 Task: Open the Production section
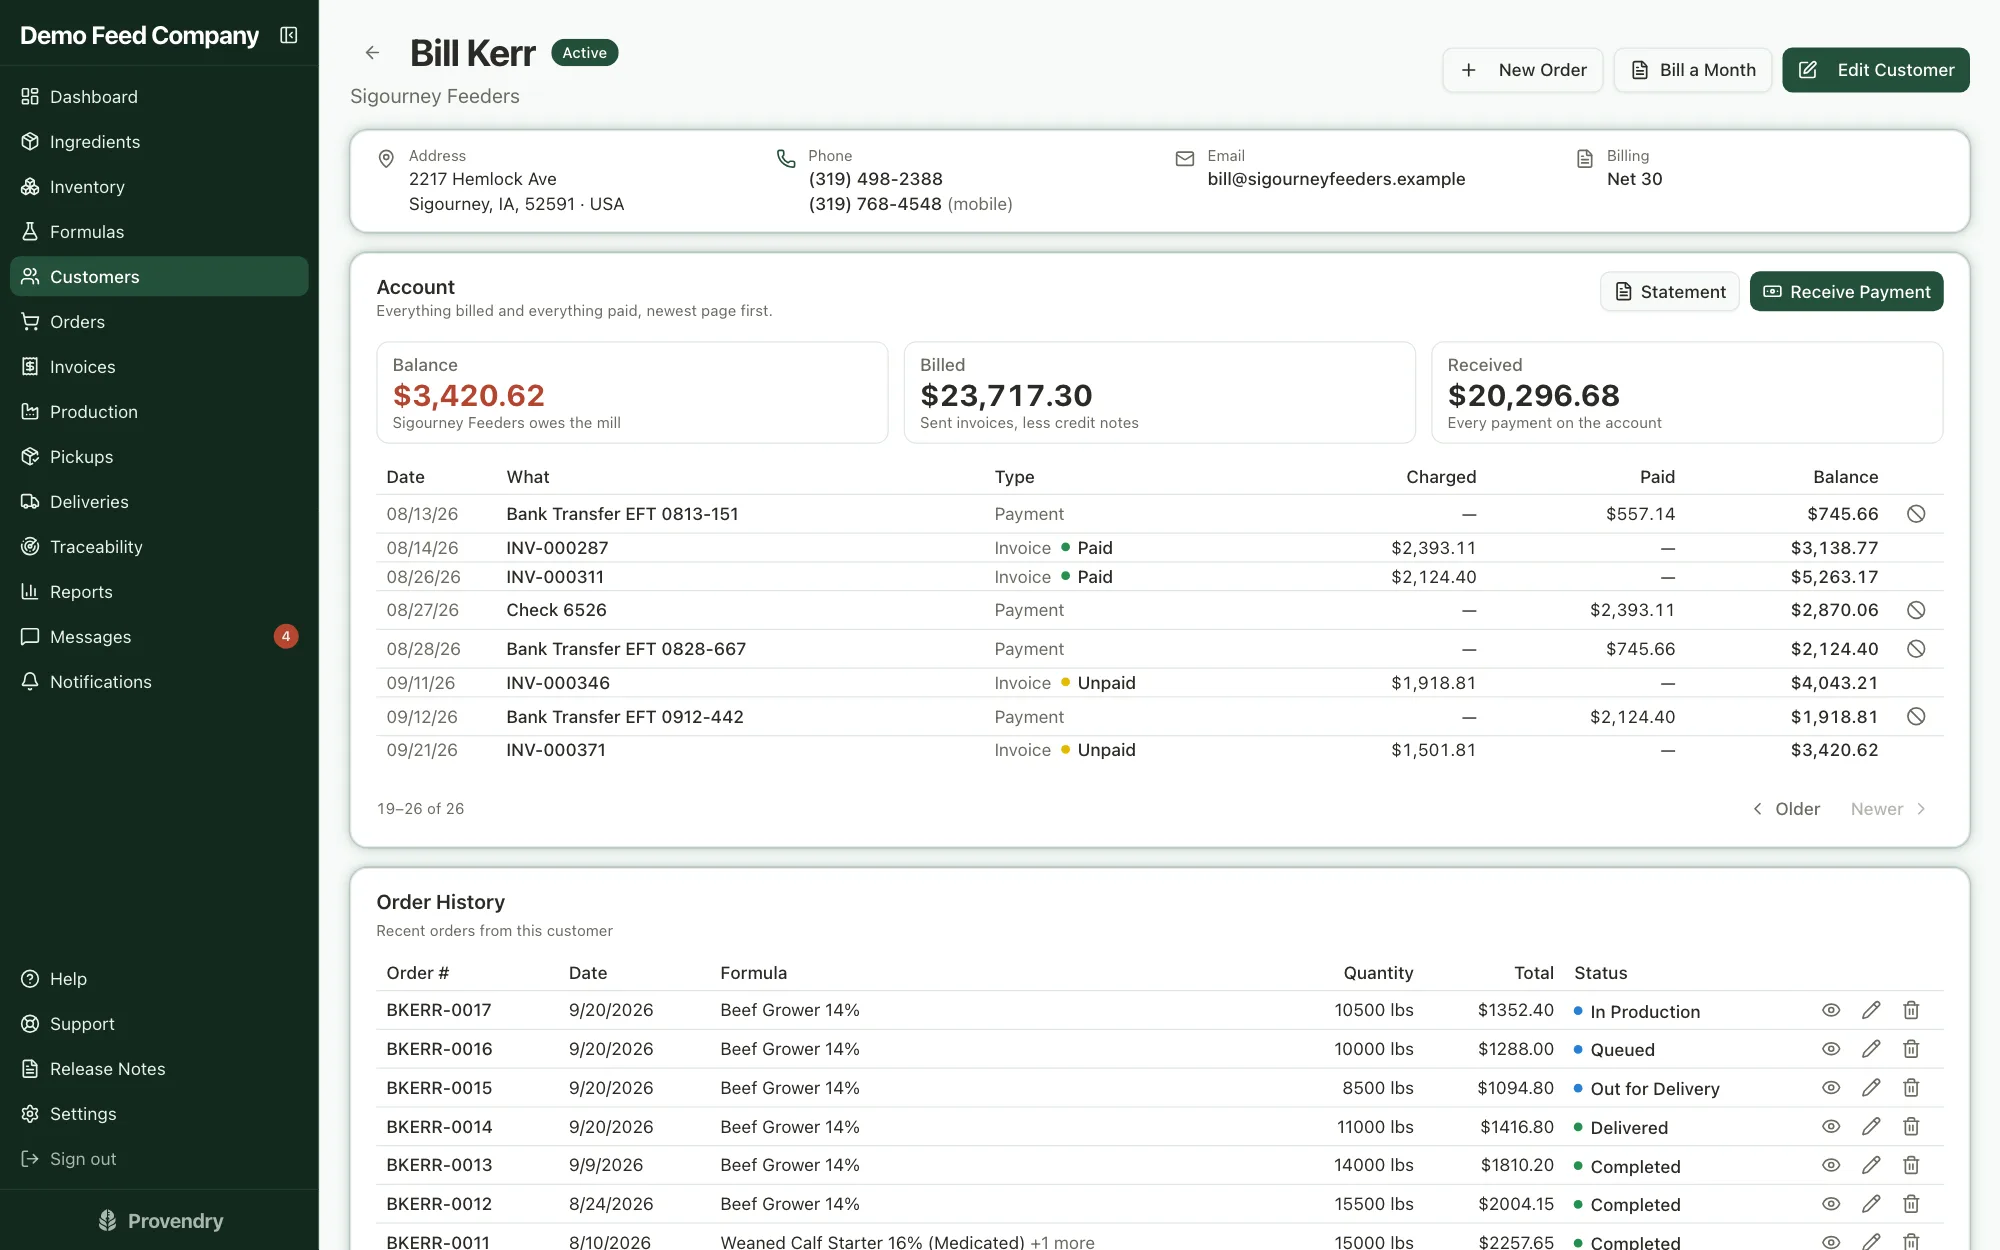pyautogui.click(x=159, y=412)
